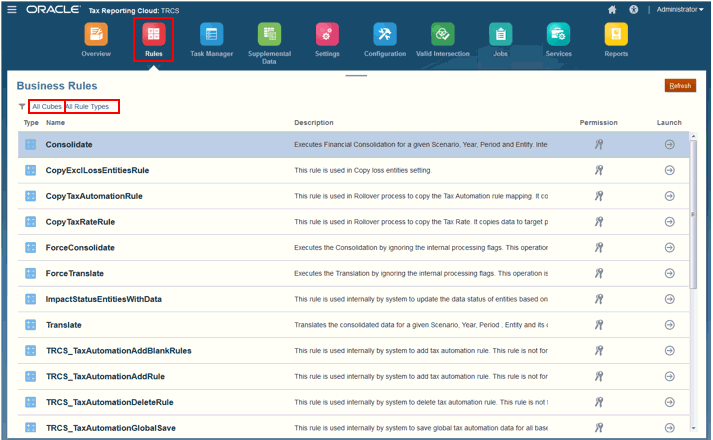The image size is (713, 440).
Task: Click the scrollbar up arrow
Action: pyautogui.click(x=693, y=136)
